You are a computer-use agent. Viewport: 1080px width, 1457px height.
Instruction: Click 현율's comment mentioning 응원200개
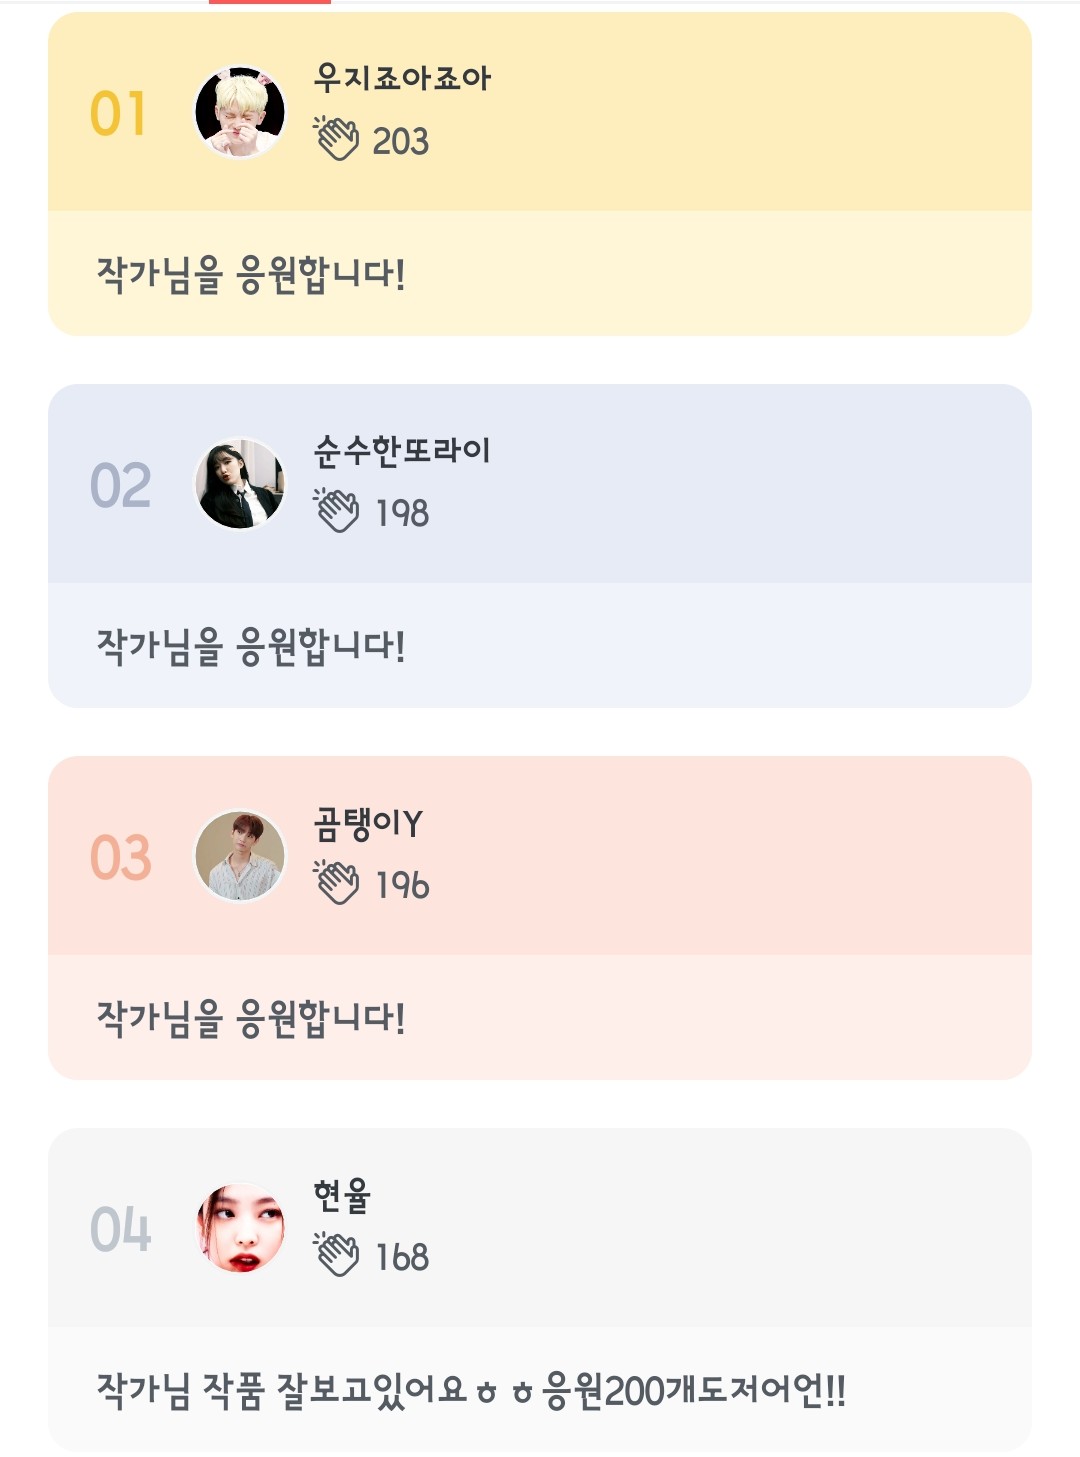[471, 1390]
